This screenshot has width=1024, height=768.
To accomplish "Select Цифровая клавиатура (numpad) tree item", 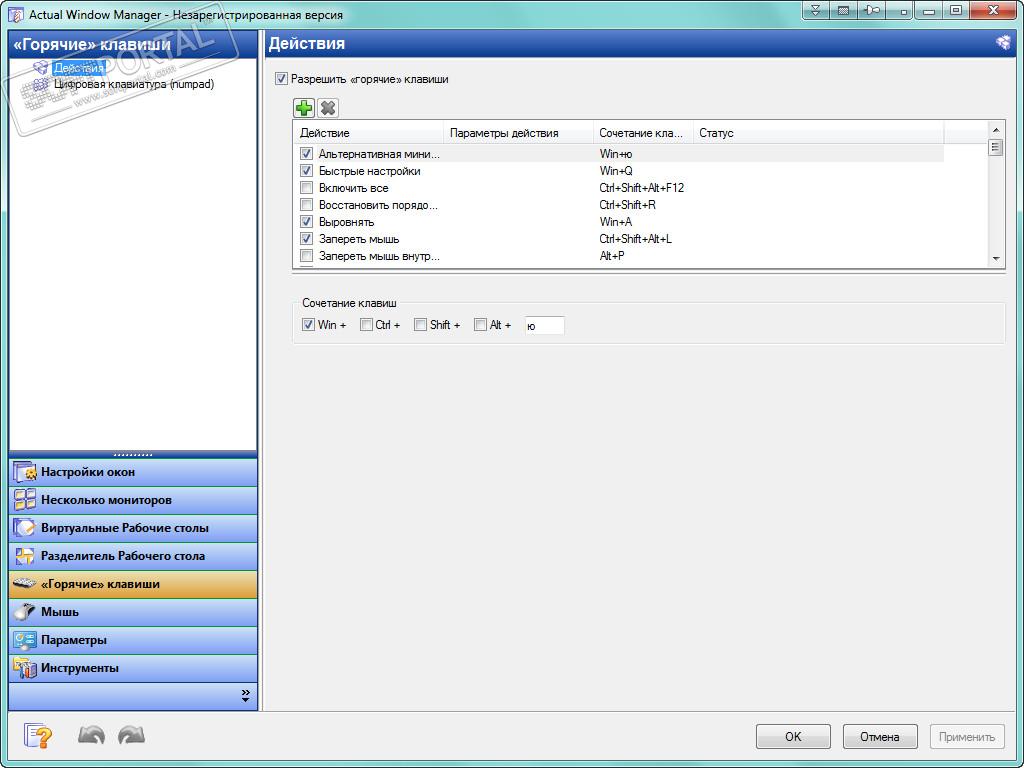I will click(134, 84).
